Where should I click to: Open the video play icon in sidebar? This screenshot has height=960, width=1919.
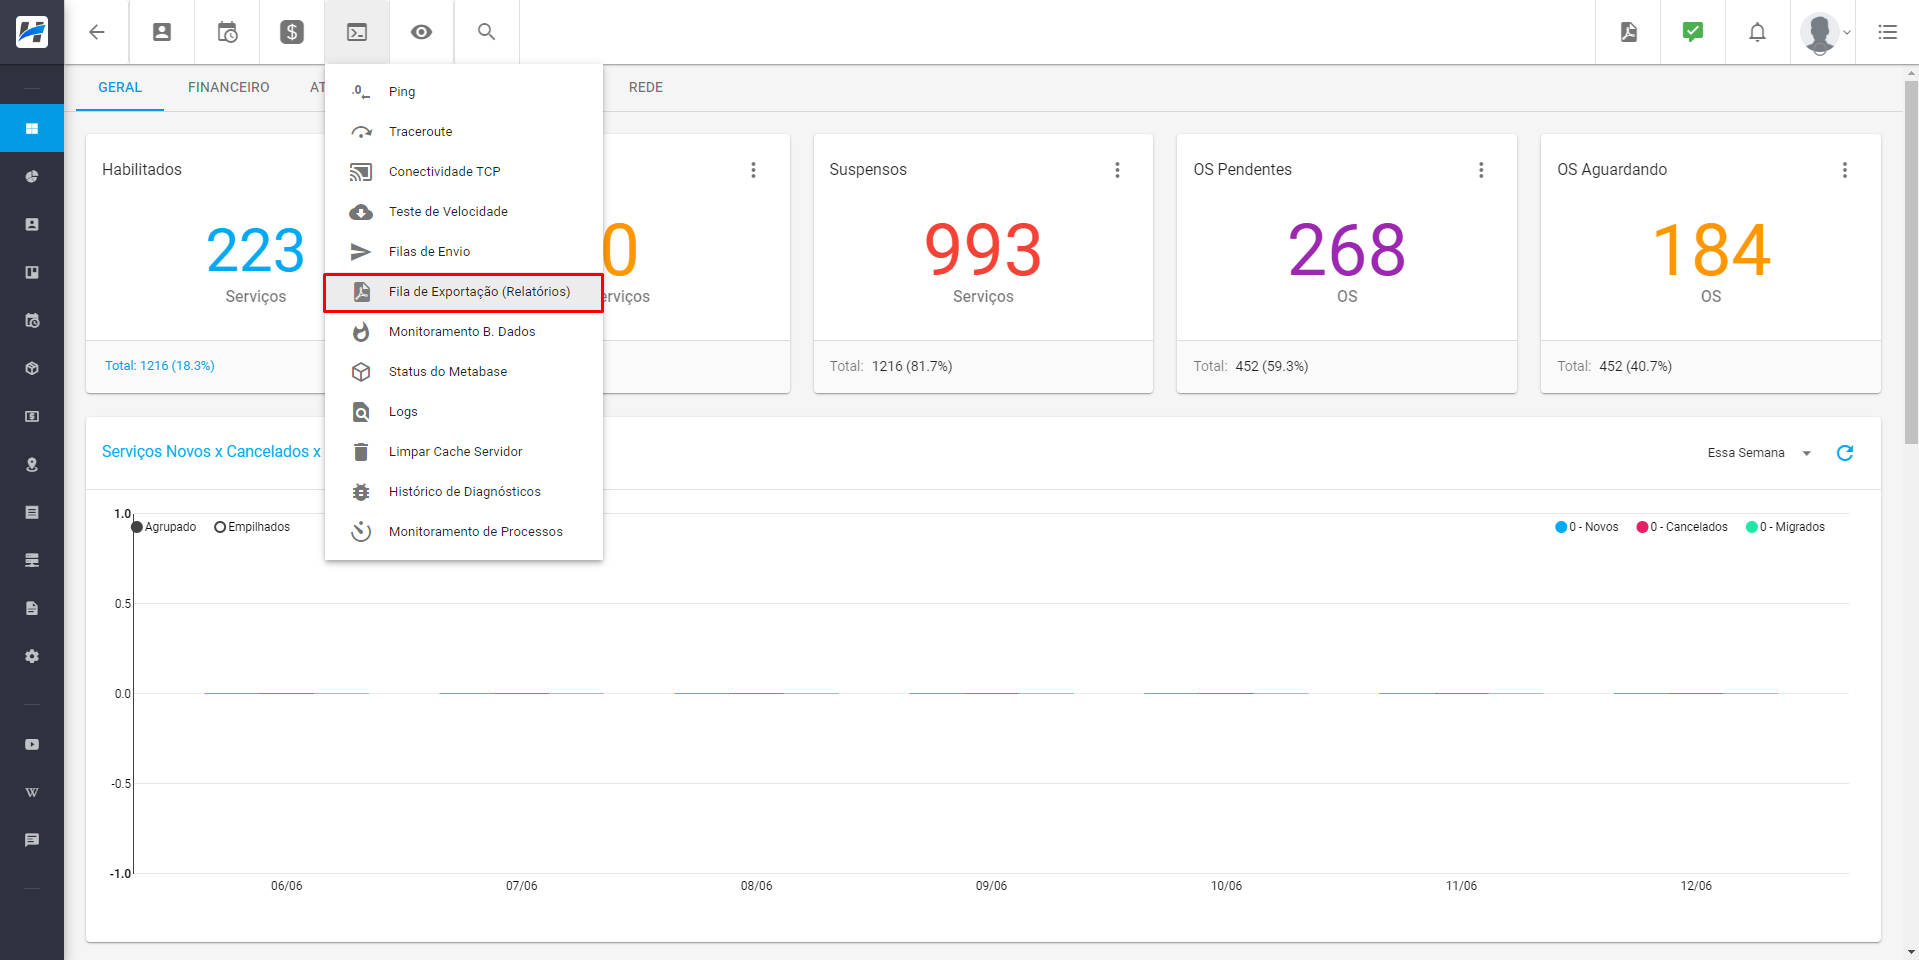[32, 745]
